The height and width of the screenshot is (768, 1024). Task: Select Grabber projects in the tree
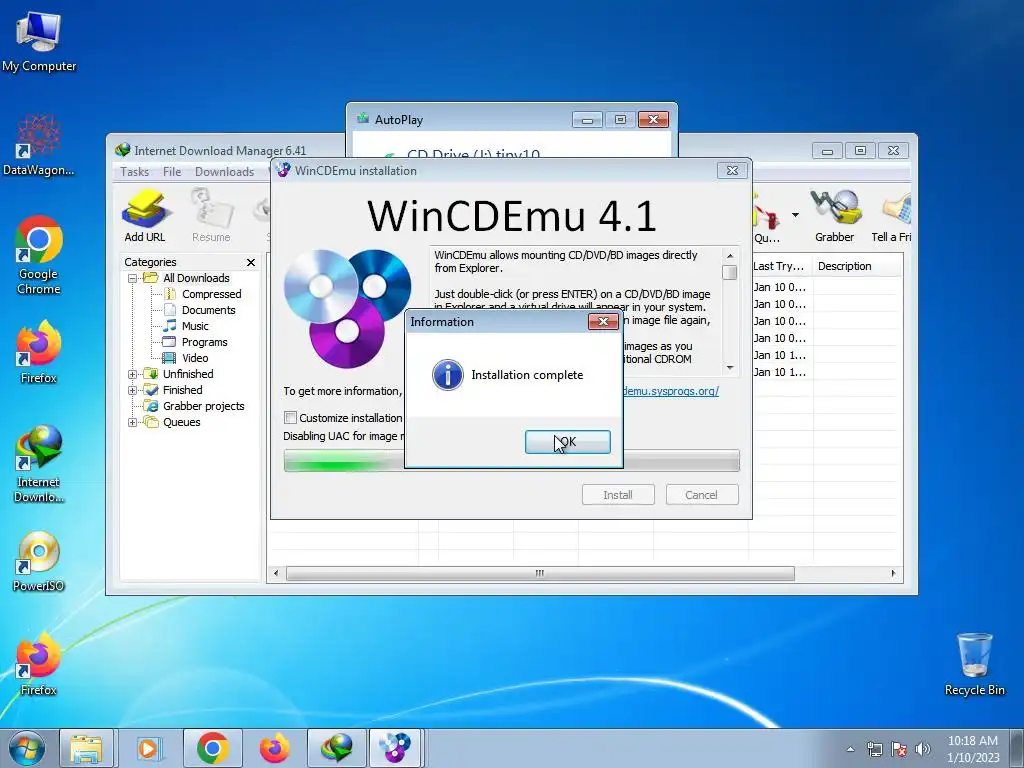pyautogui.click(x=203, y=406)
